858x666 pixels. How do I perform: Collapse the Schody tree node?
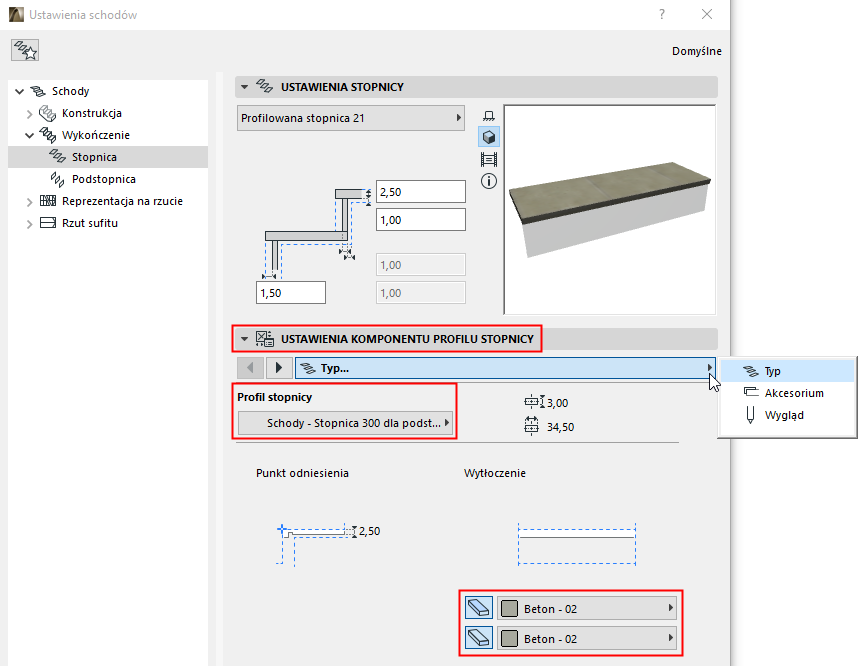point(20,91)
